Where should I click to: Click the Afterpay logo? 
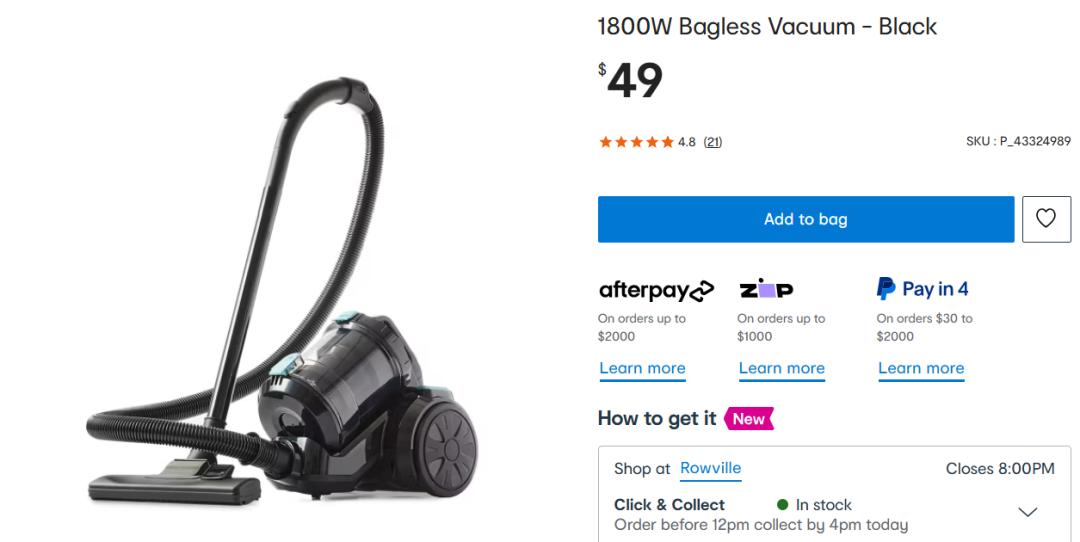[x=656, y=290]
